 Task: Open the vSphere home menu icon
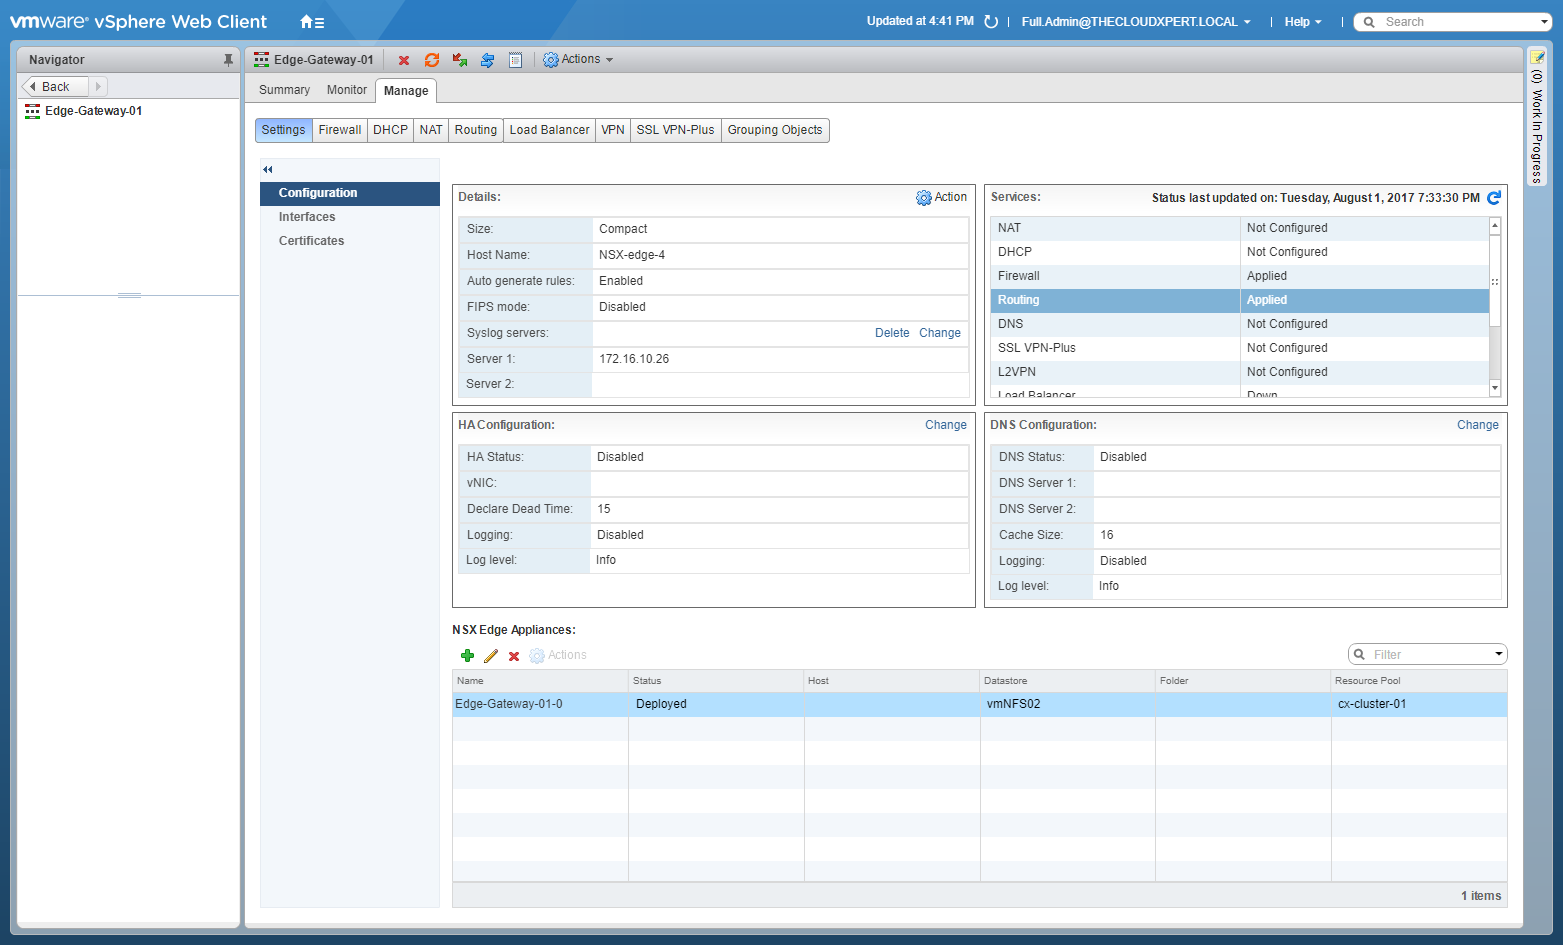(312, 22)
